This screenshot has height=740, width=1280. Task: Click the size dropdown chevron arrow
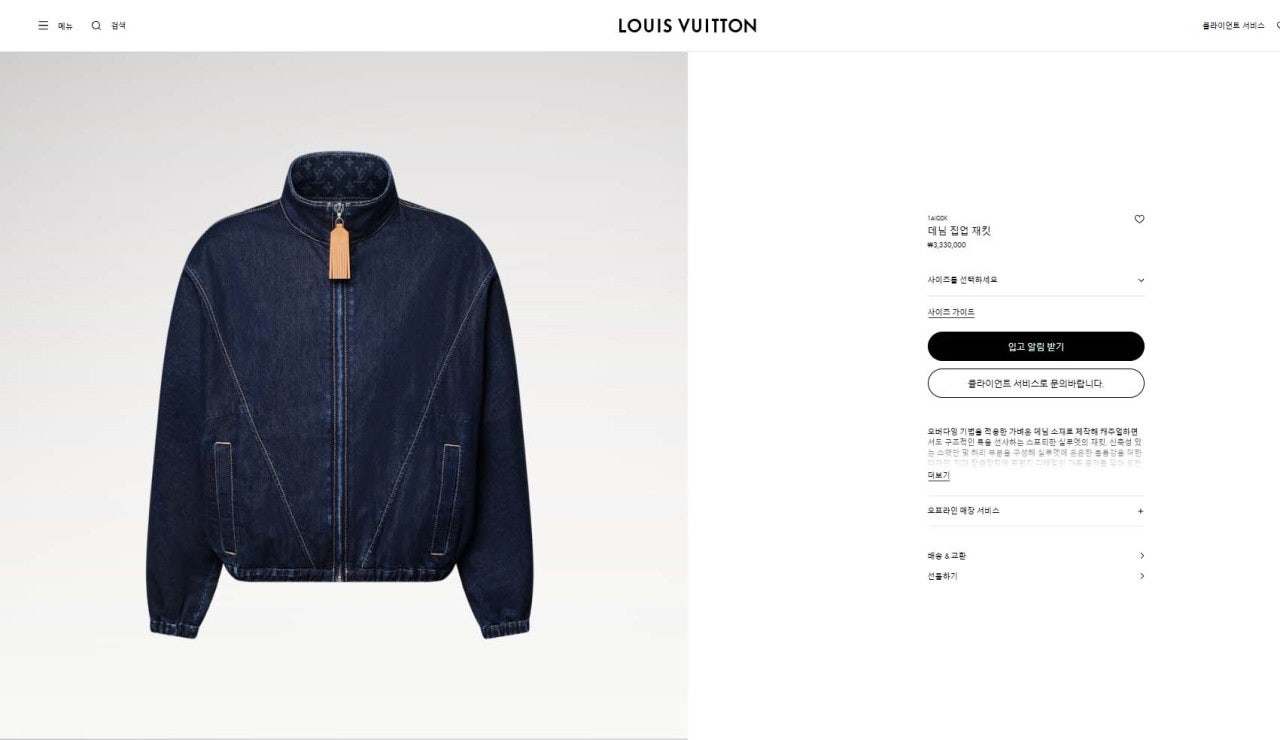(1141, 281)
